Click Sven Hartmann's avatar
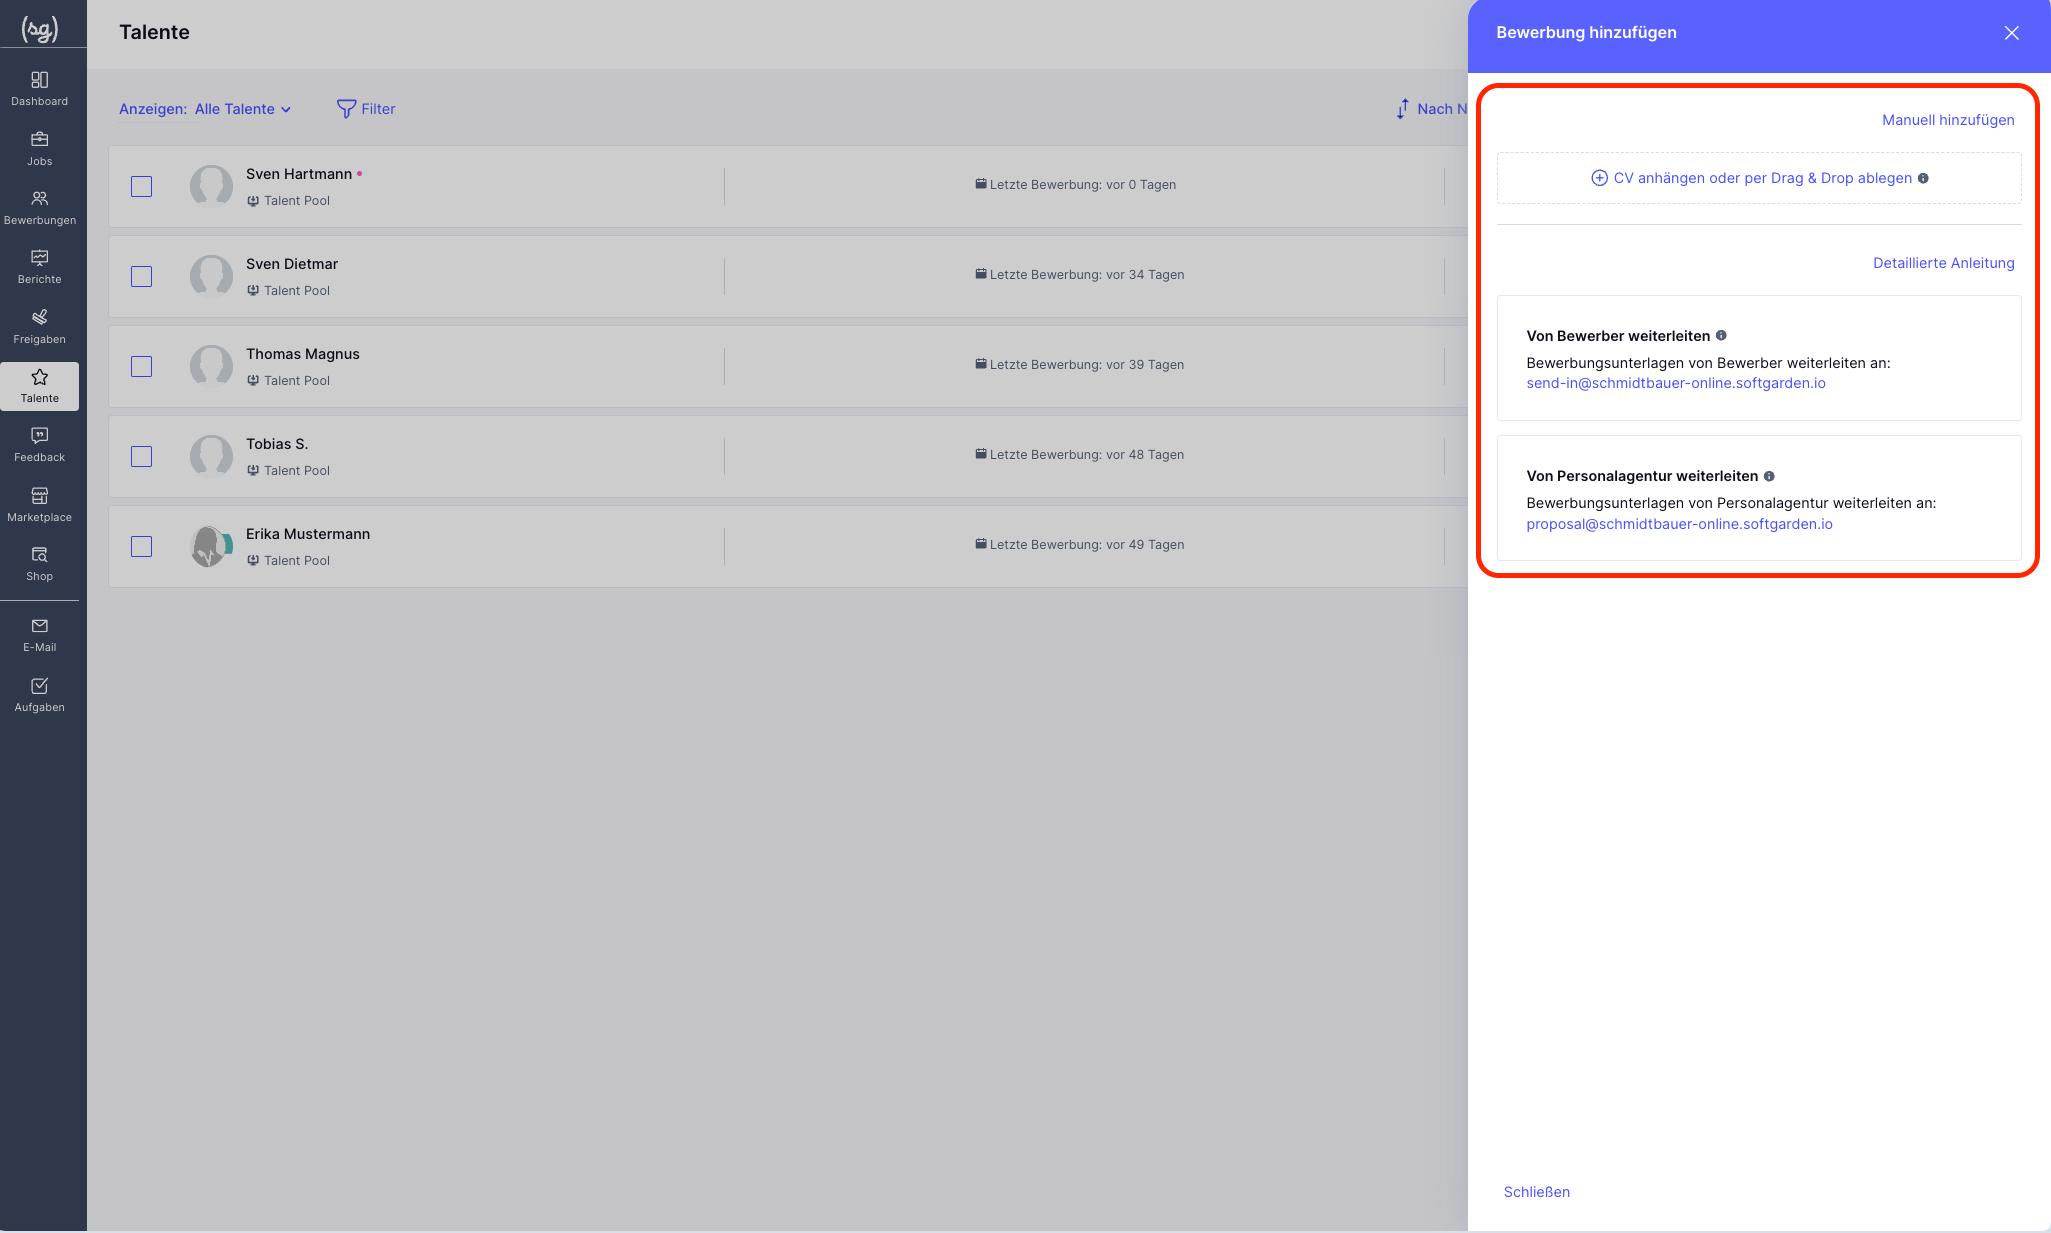The width and height of the screenshot is (2051, 1233). pos(211,186)
